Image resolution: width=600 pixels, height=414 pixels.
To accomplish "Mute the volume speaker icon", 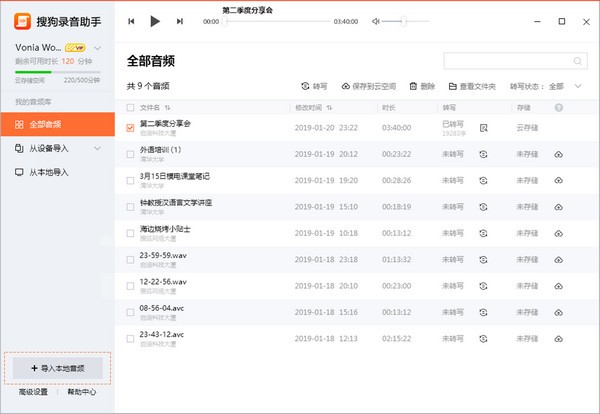I will click(375, 21).
